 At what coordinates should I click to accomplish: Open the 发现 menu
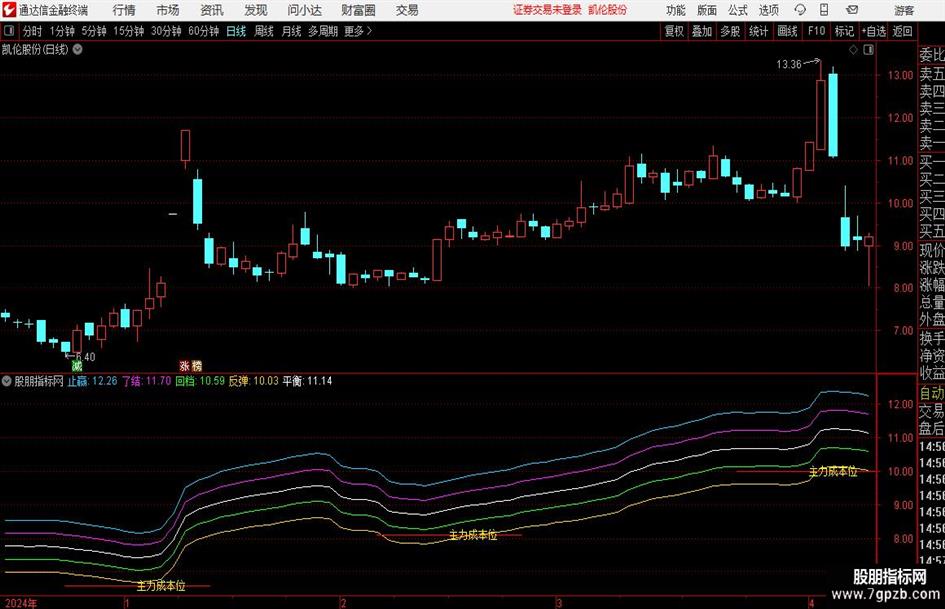256,10
